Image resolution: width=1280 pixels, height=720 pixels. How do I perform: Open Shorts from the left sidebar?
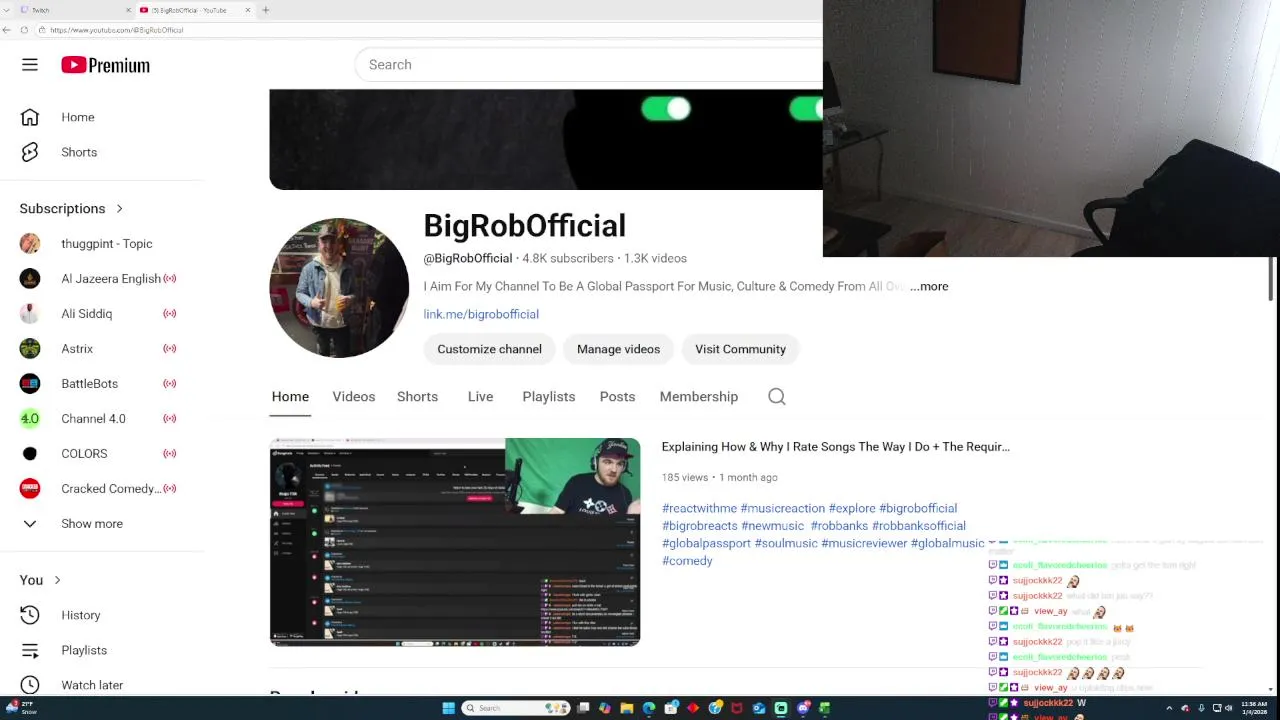pyautogui.click(x=79, y=152)
